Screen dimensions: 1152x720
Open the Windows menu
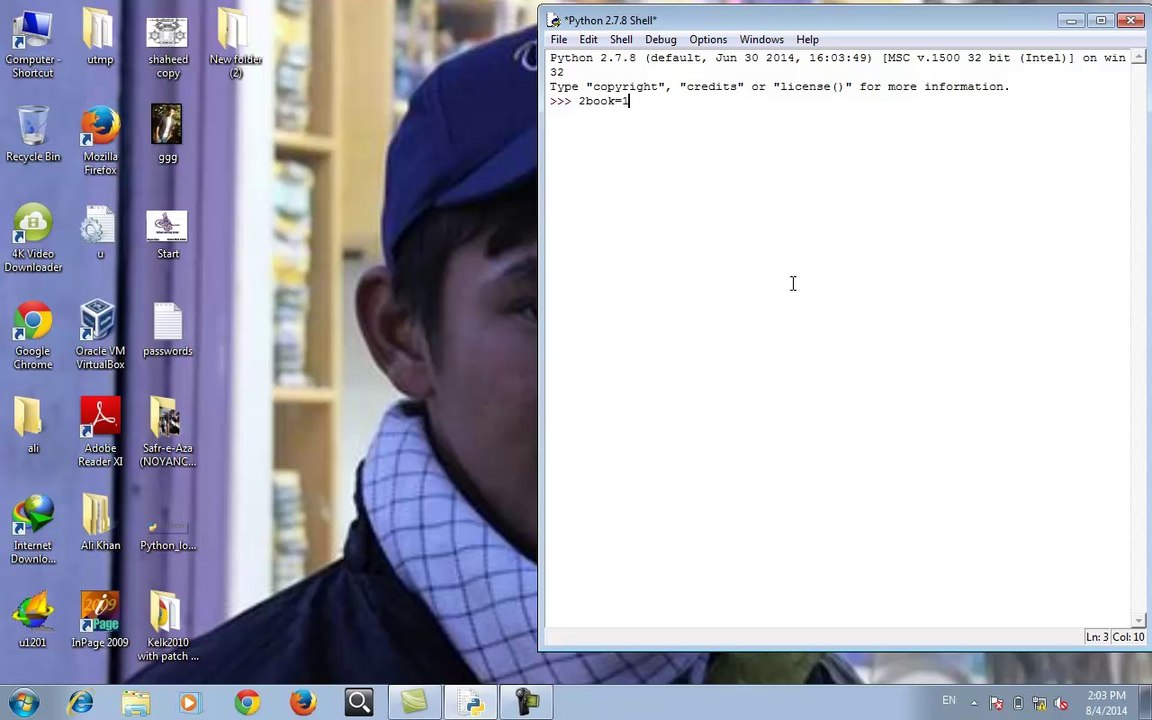pos(761,40)
